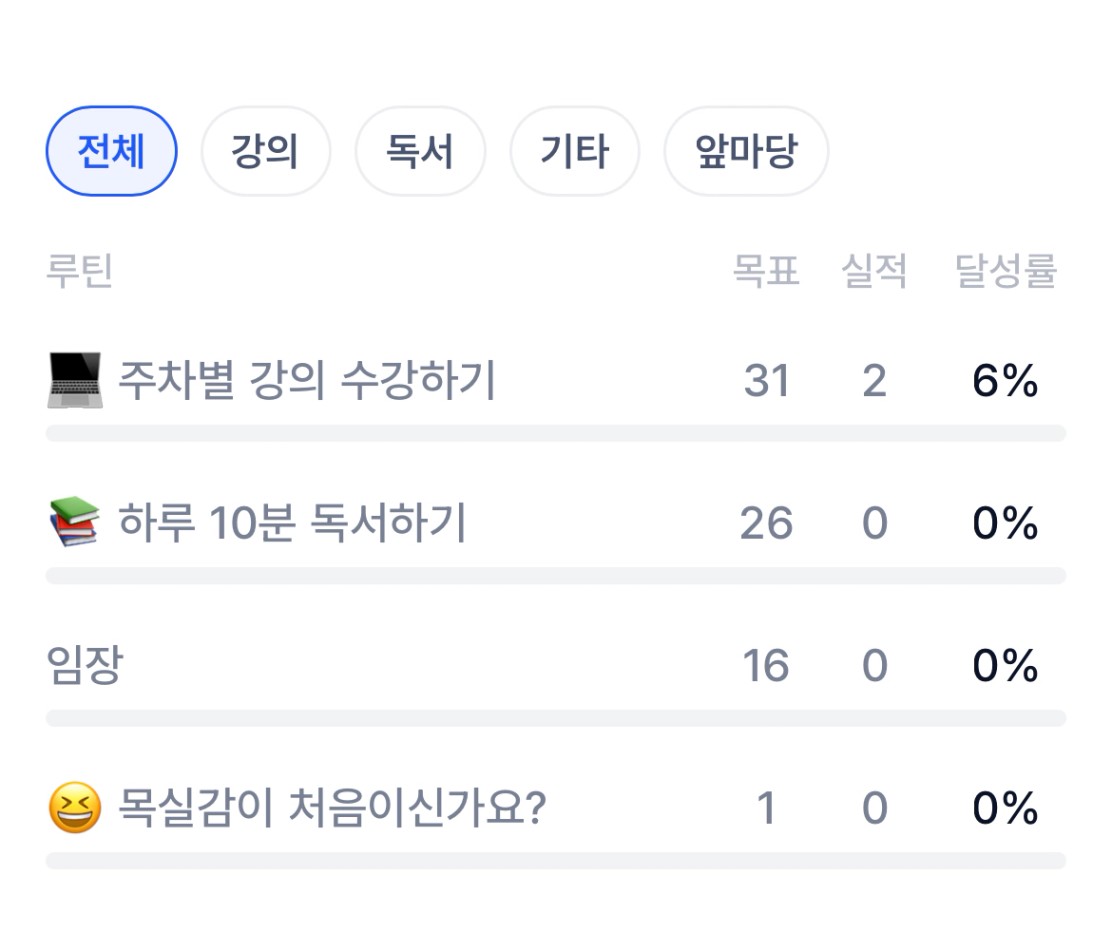Image resolution: width=1112 pixels, height=932 pixels.
Task: Show the 앞마당 category
Action: [746, 152]
